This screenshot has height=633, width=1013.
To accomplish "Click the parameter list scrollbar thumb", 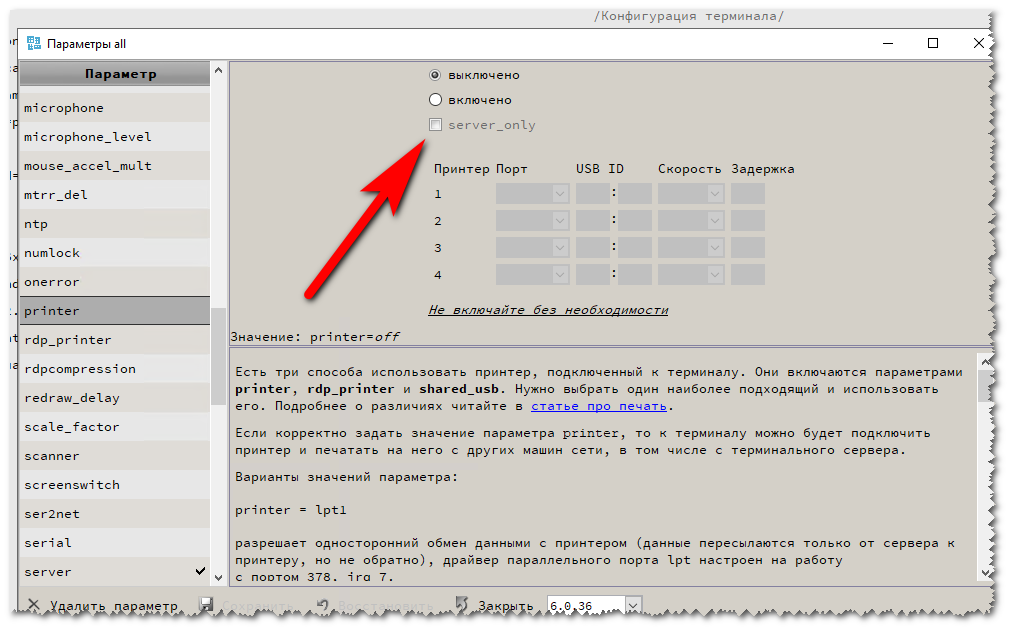I will pyautogui.click(x=218, y=355).
